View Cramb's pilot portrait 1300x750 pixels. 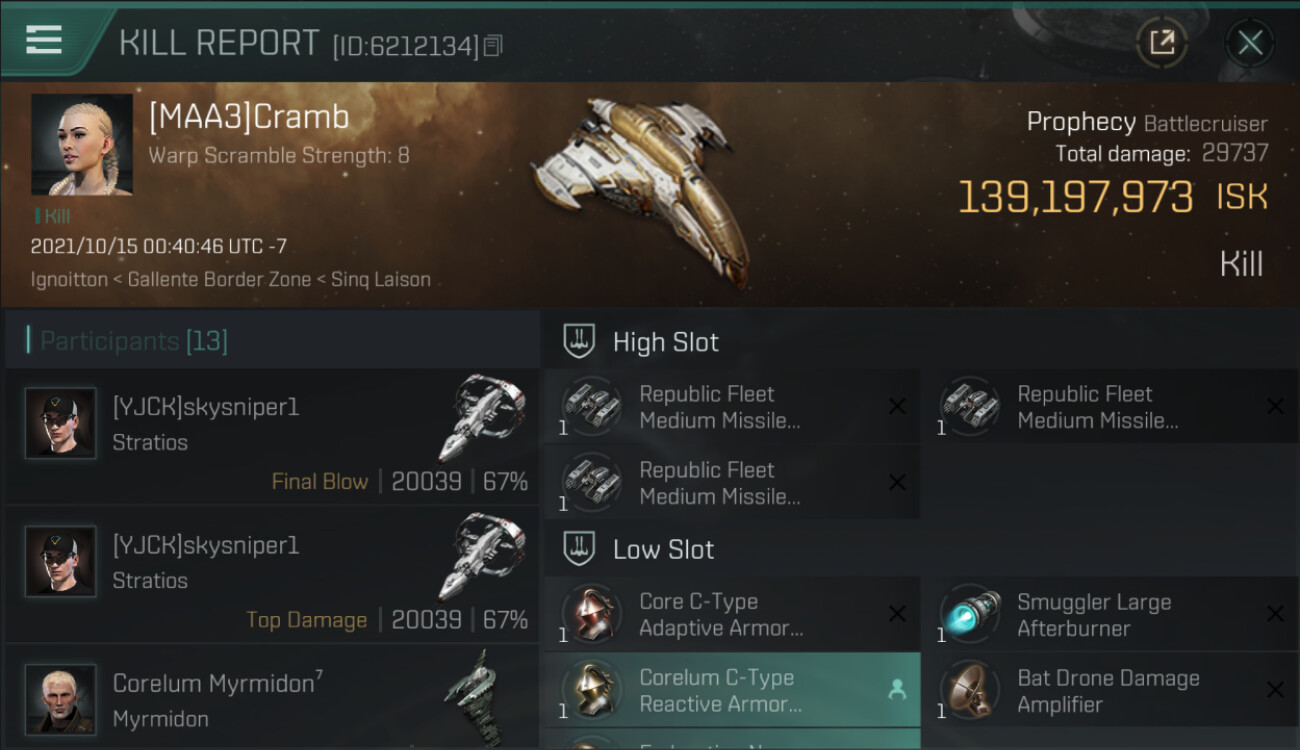pos(82,145)
